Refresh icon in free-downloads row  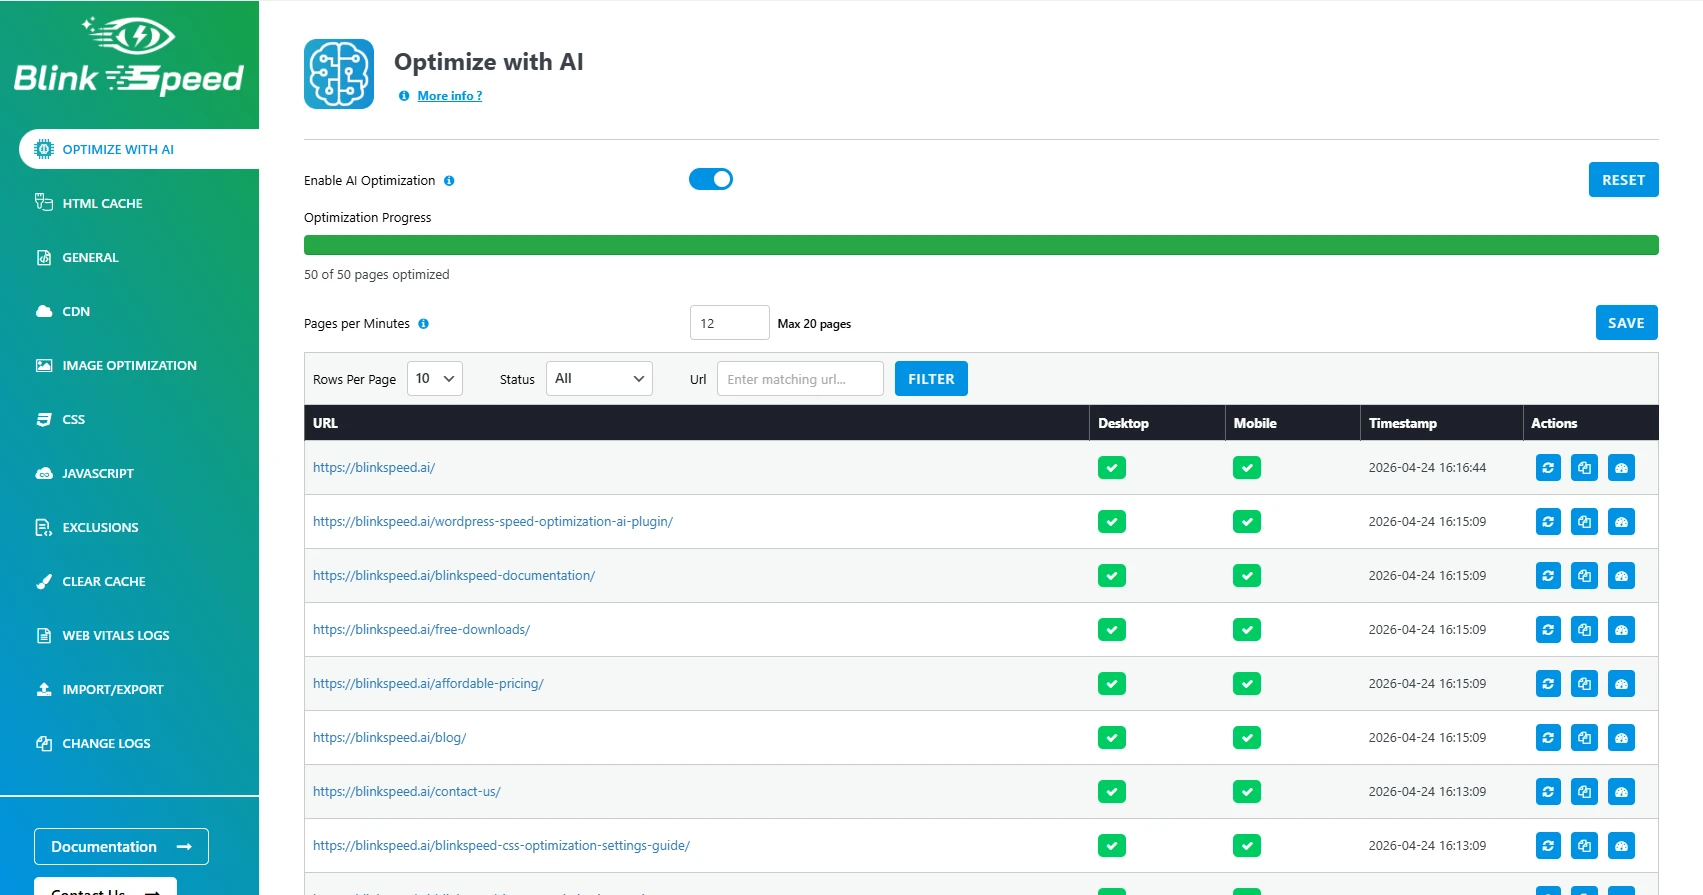point(1548,630)
